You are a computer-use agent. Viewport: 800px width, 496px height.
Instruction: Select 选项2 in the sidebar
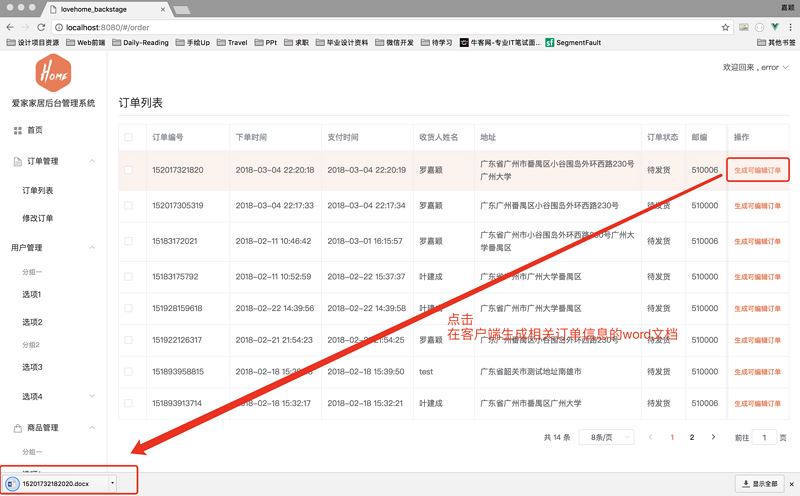point(32,322)
